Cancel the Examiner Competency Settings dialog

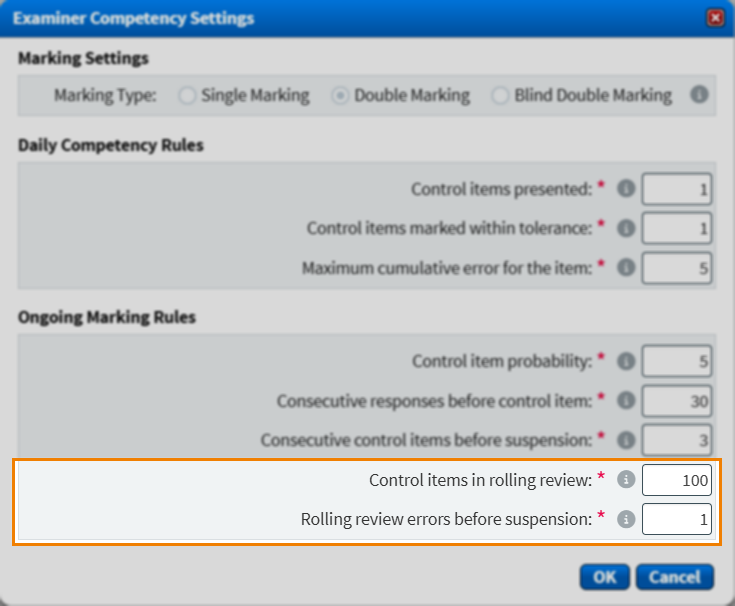(x=675, y=577)
